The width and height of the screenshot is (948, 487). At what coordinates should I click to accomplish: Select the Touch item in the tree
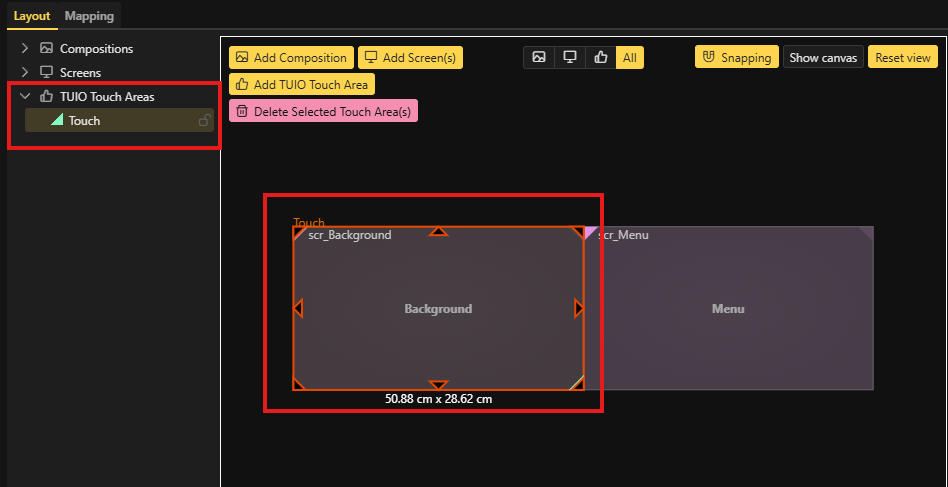click(x=85, y=121)
